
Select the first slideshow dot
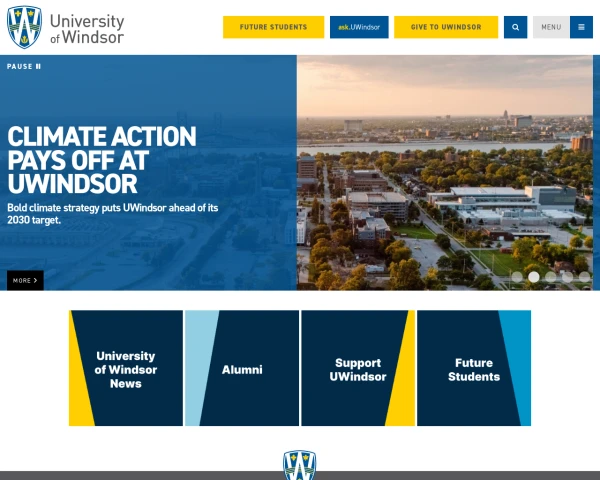coord(517,277)
